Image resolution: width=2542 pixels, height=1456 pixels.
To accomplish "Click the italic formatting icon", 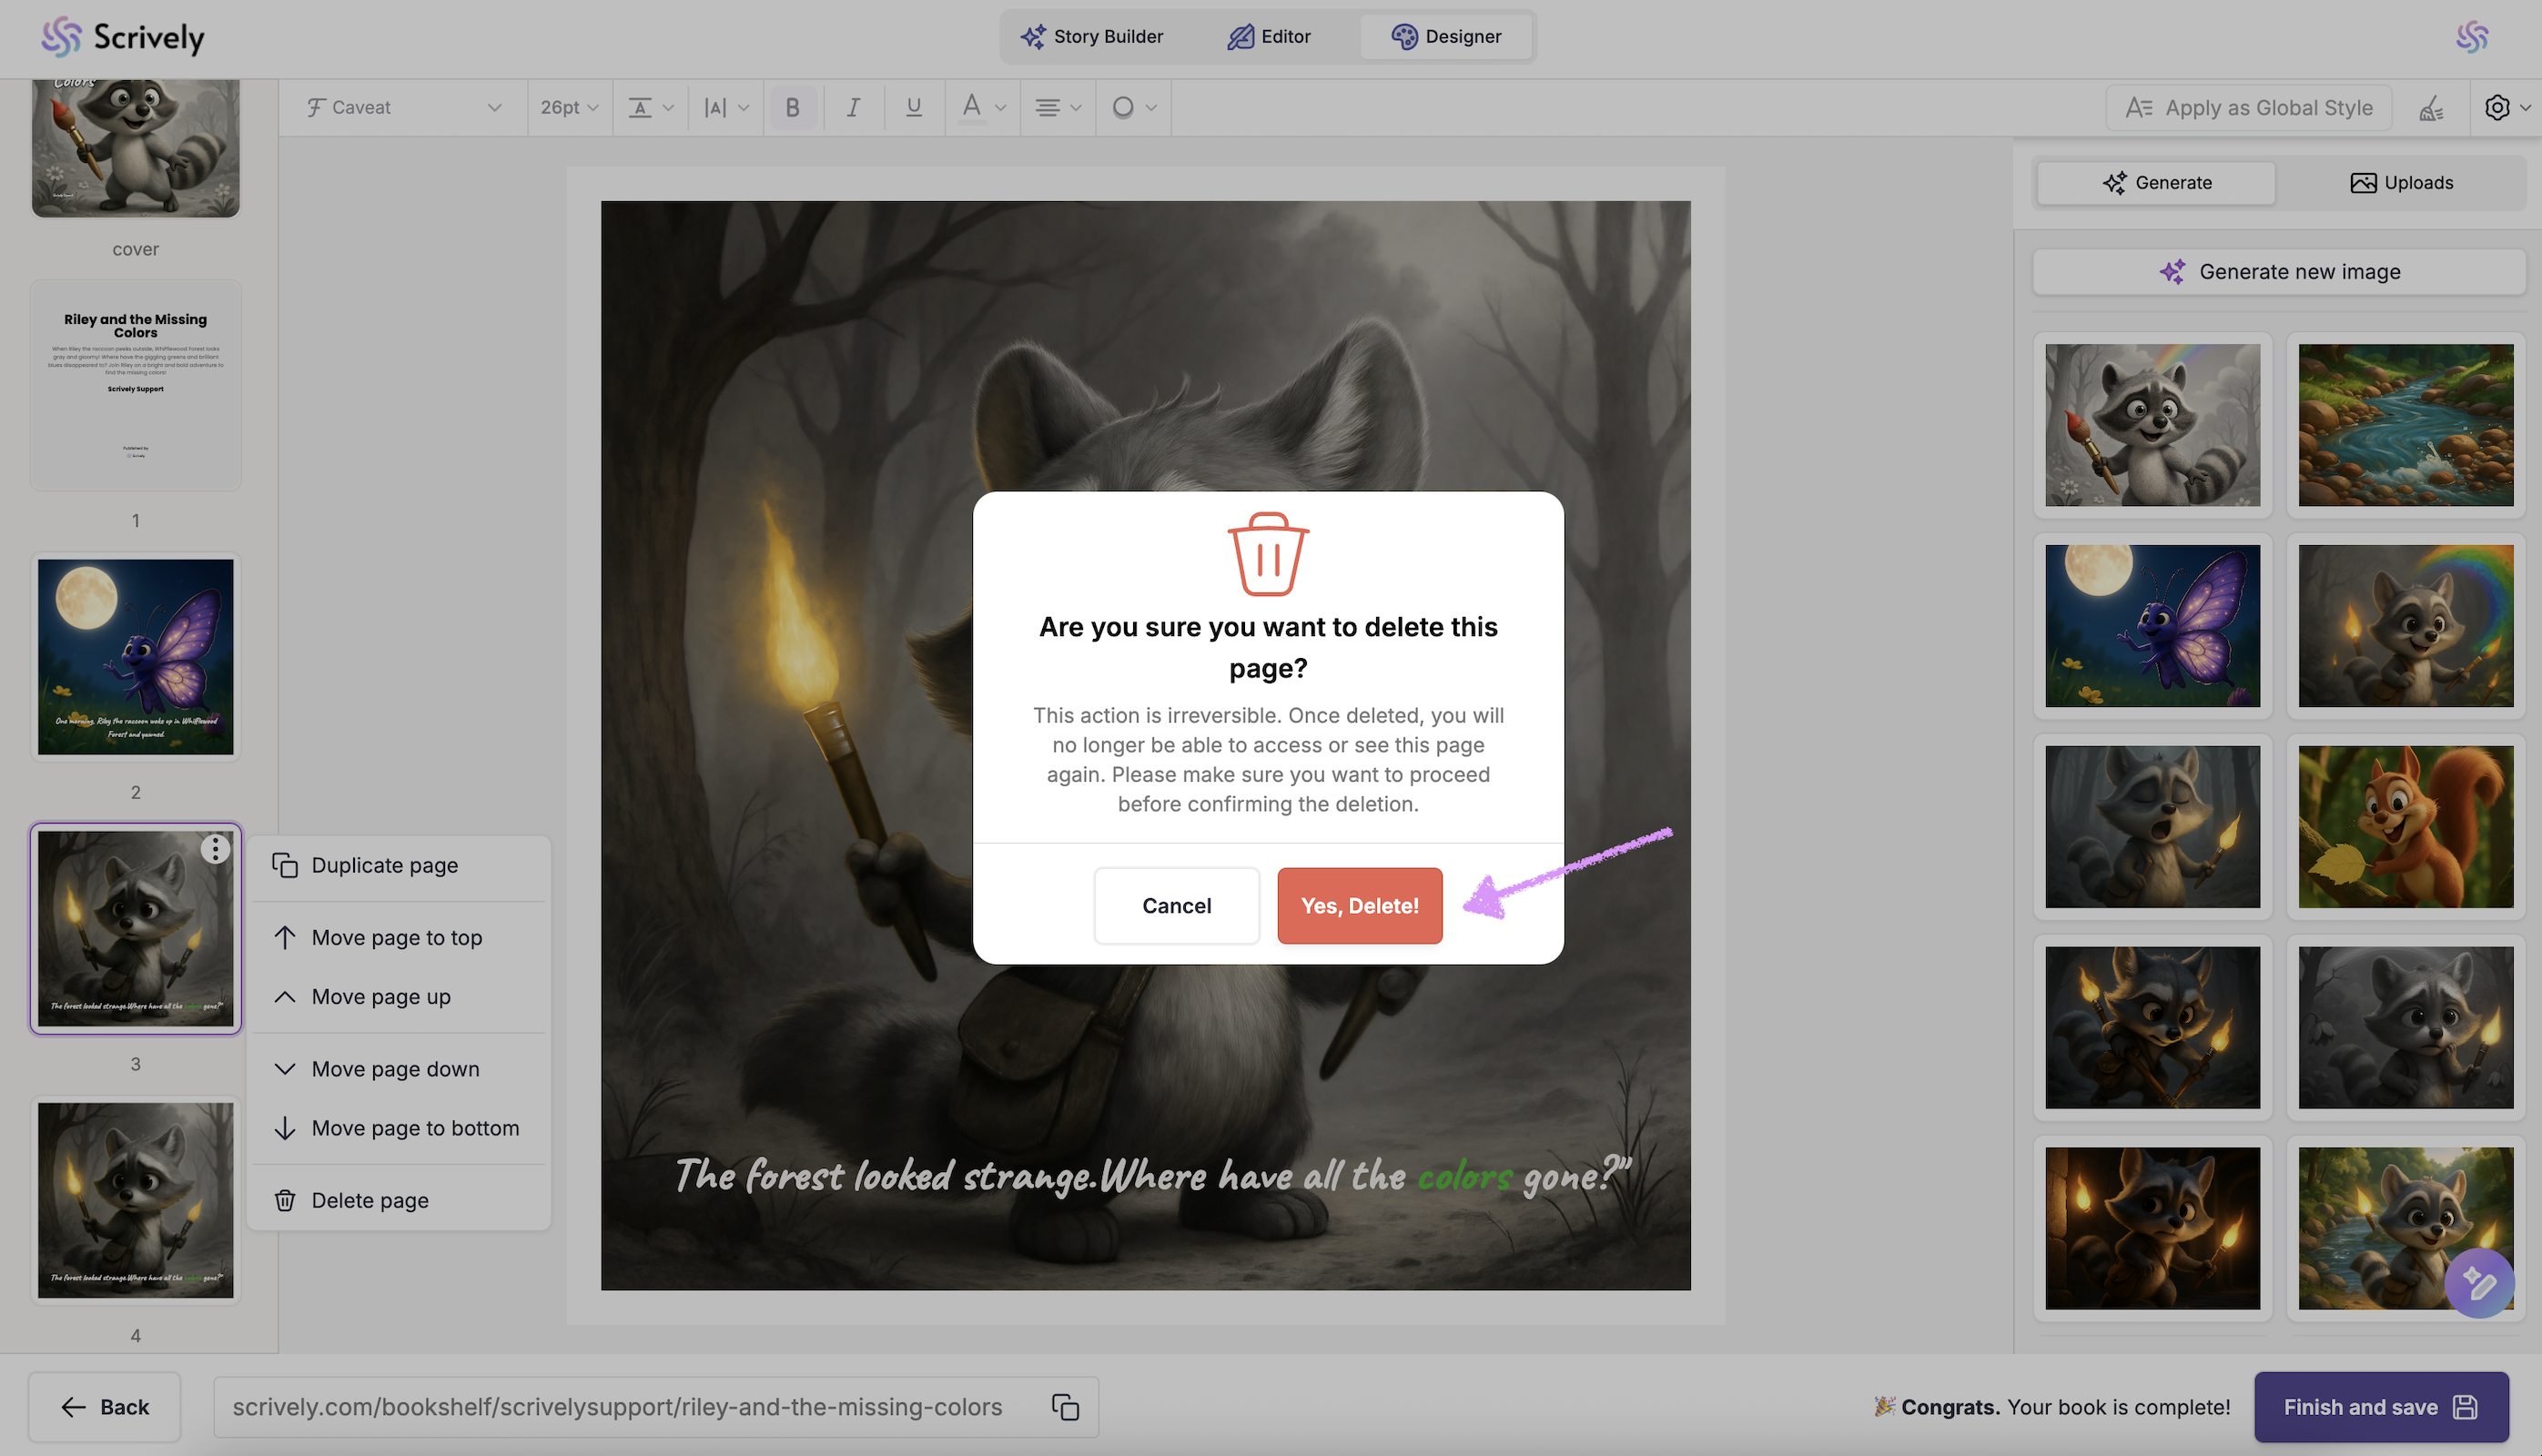I will tap(853, 107).
